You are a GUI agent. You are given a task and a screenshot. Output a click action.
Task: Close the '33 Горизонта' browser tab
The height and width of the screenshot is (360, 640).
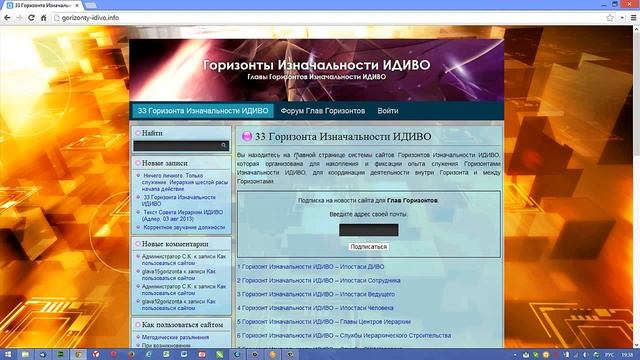click(x=77, y=5)
